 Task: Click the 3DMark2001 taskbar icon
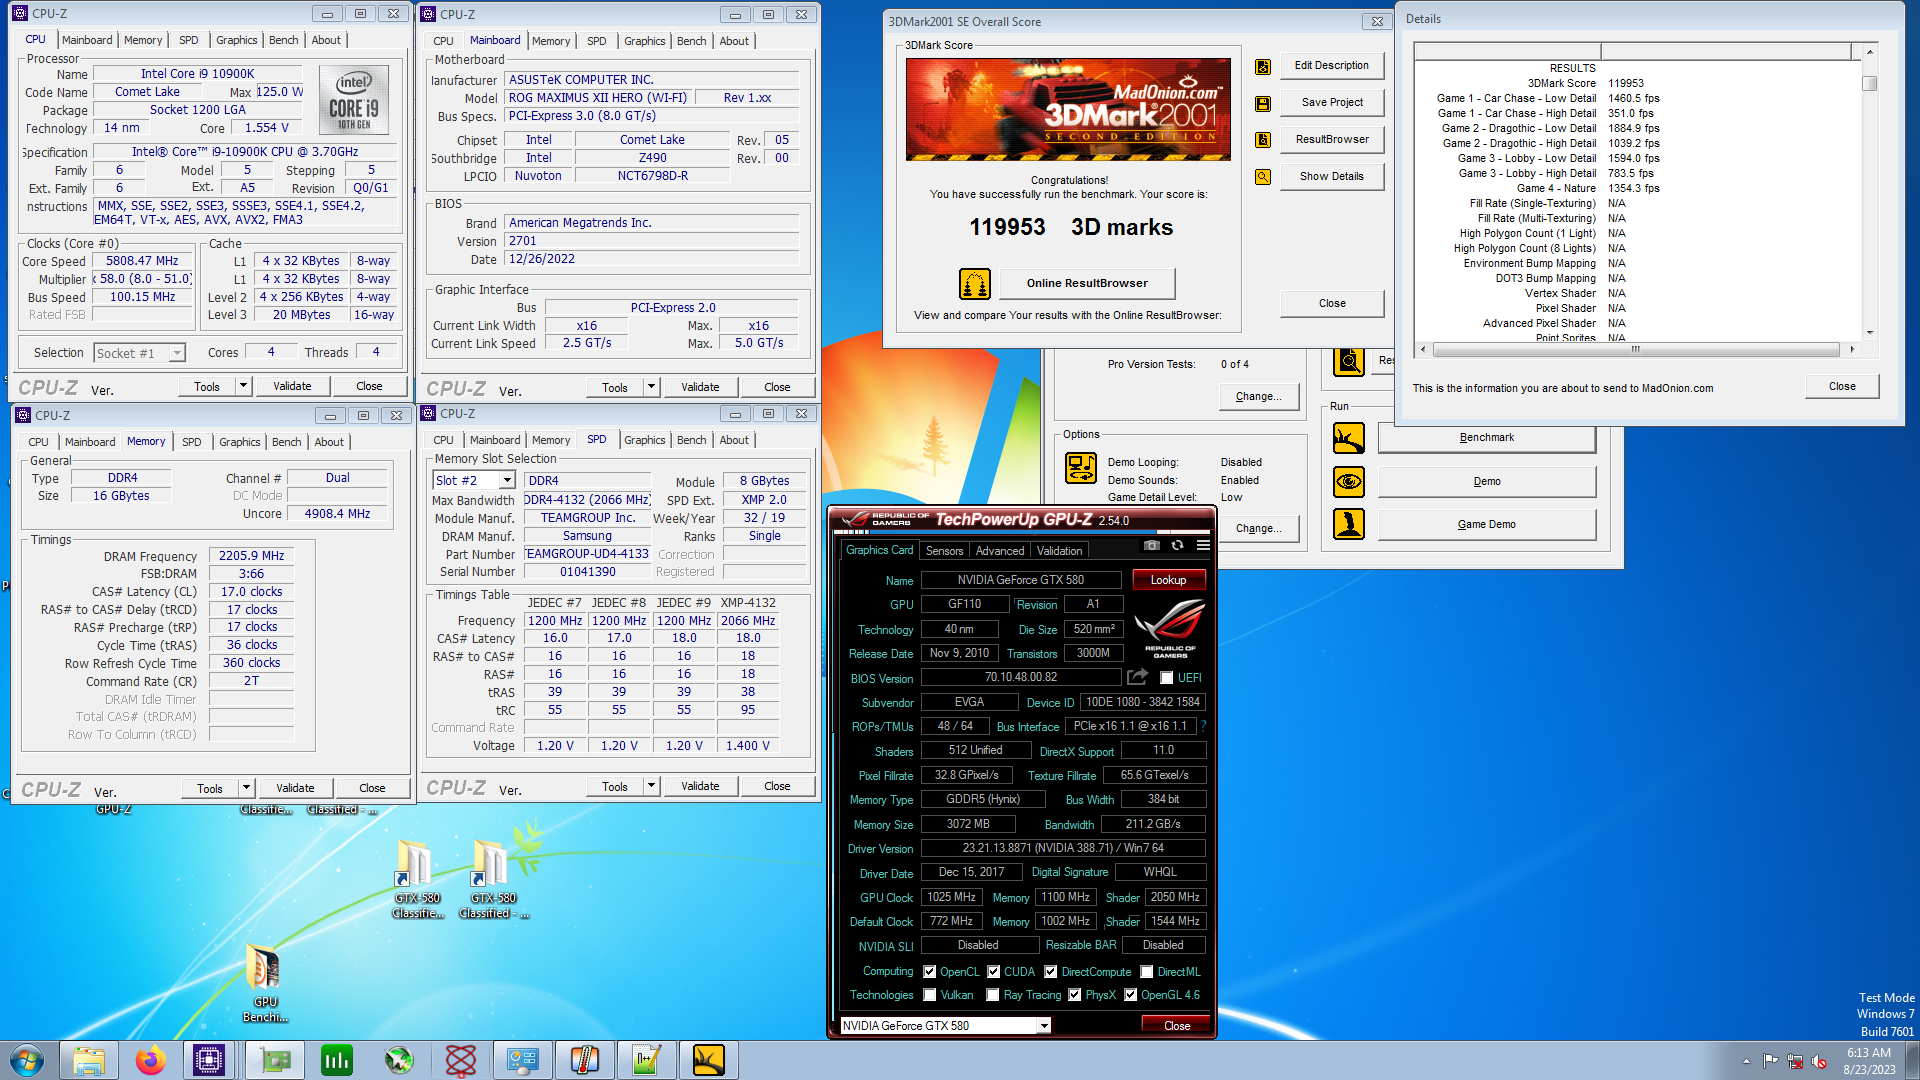click(x=709, y=1060)
